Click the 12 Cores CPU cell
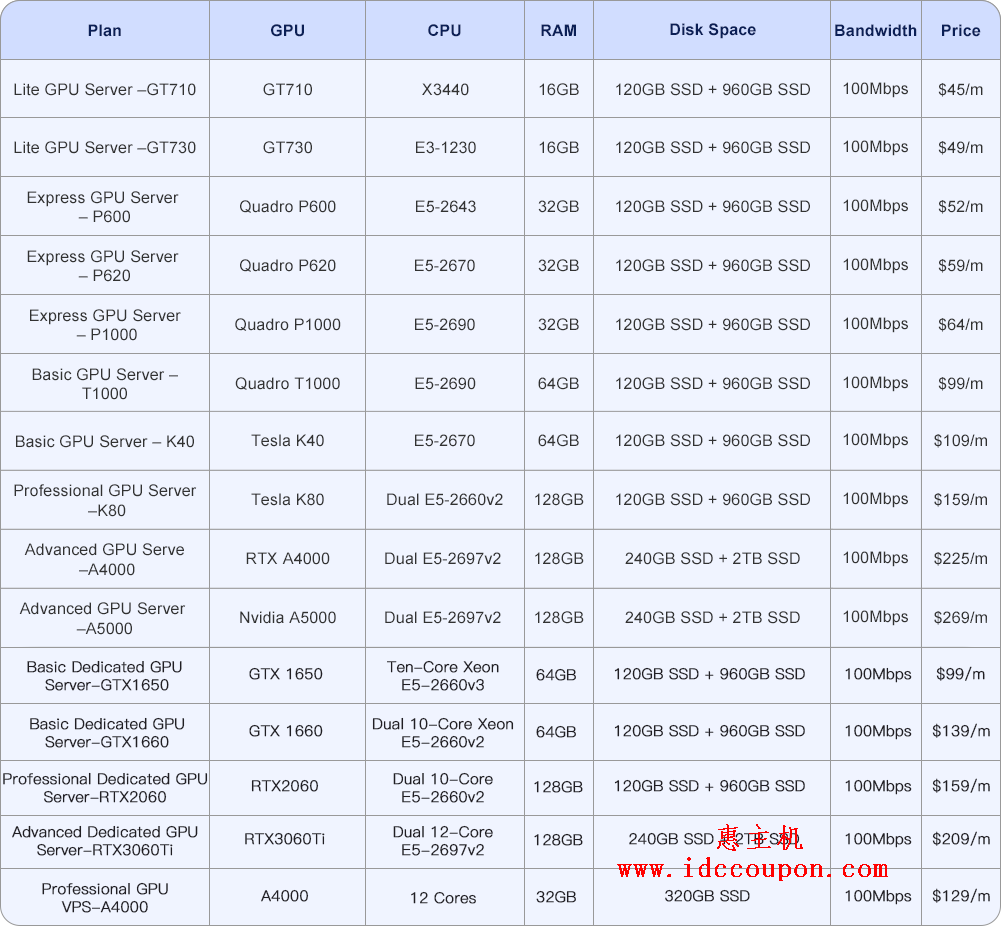 [x=443, y=898]
